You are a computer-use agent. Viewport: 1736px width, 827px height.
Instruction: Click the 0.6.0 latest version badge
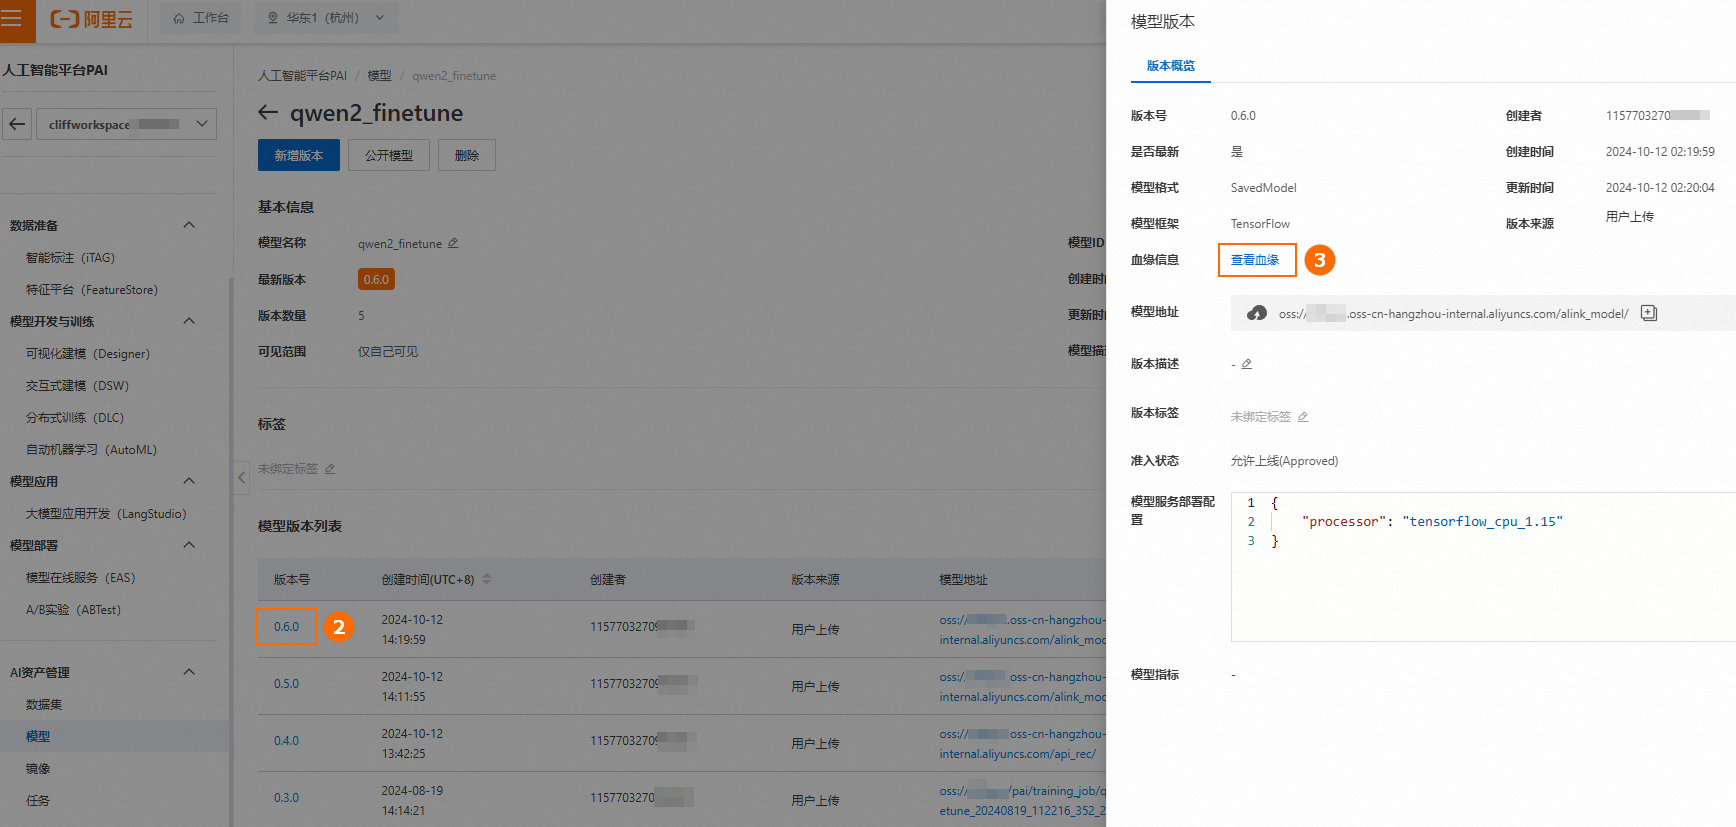[x=376, y=280]
